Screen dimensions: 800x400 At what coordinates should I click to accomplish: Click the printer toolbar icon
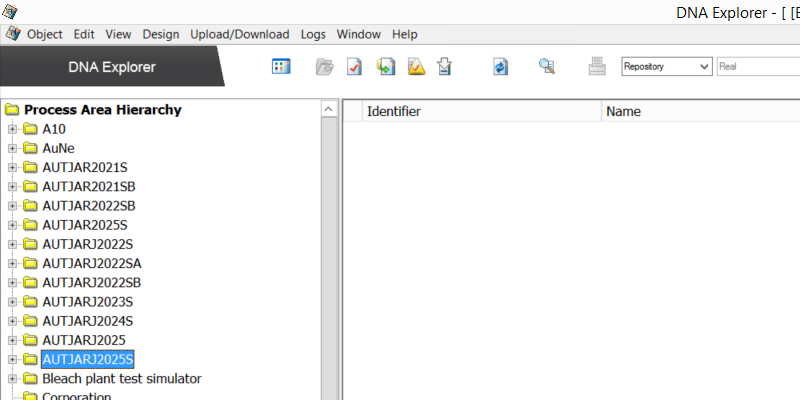coord(597,67)
